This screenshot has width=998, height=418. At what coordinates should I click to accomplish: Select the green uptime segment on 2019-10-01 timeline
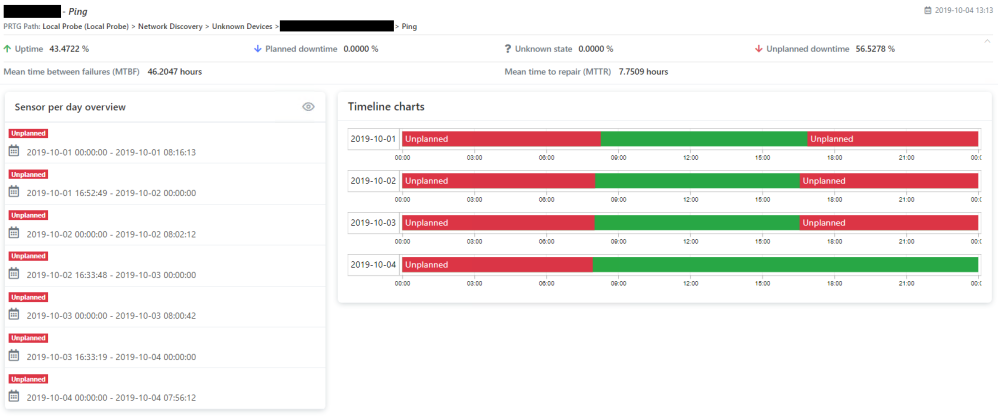pyautogui.click(x=704, y=139)
